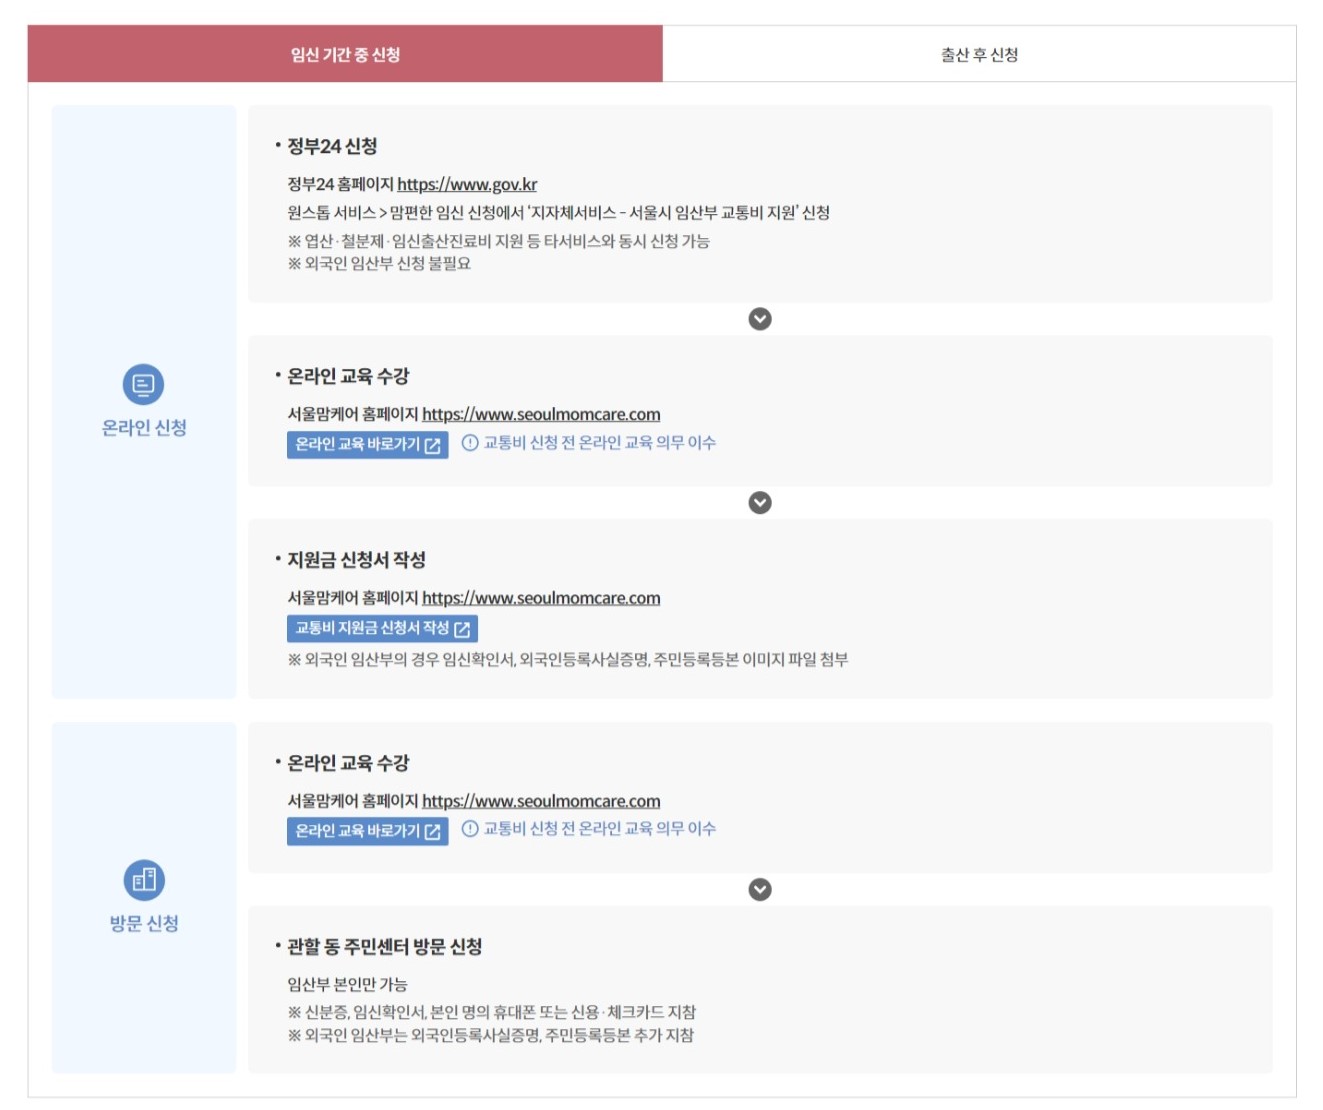Expand the chevron below the 정부24 신청 step
Viewport: 1323px width, 1110px height.
(x=761, y=318)
